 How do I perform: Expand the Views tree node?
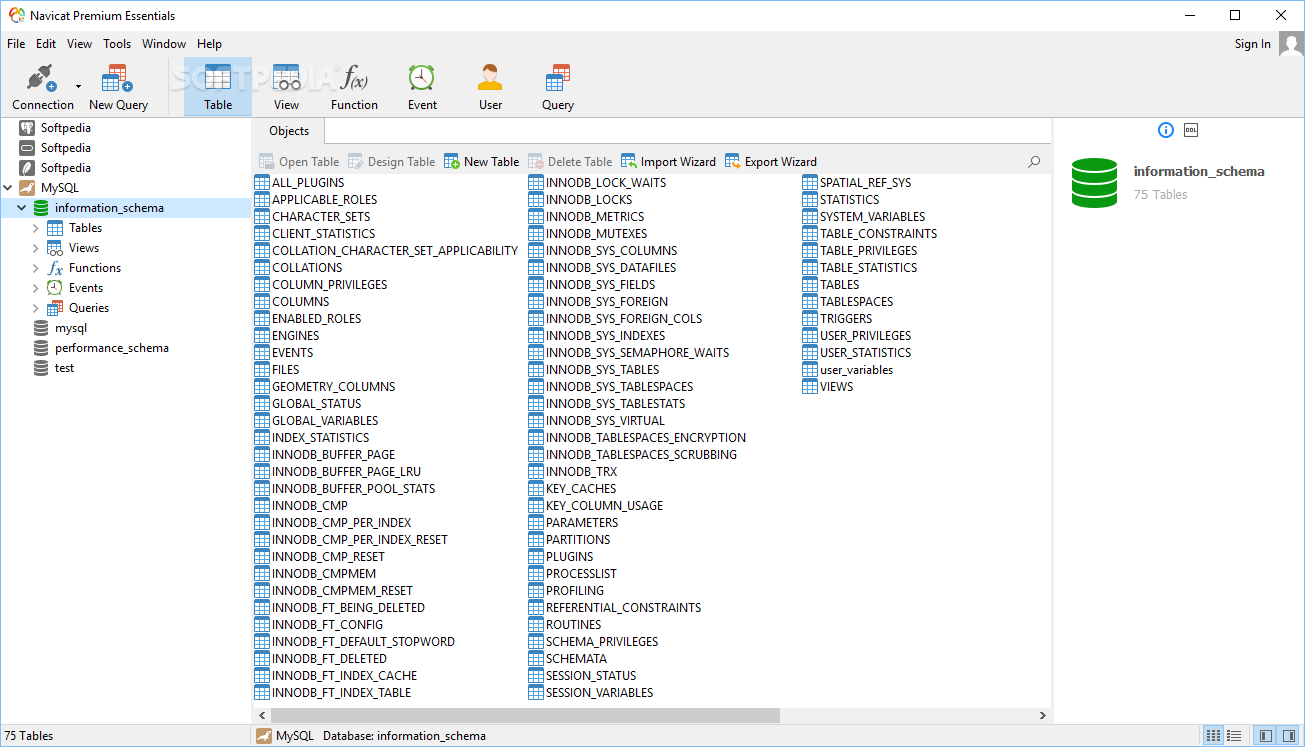tap(36, 248)
